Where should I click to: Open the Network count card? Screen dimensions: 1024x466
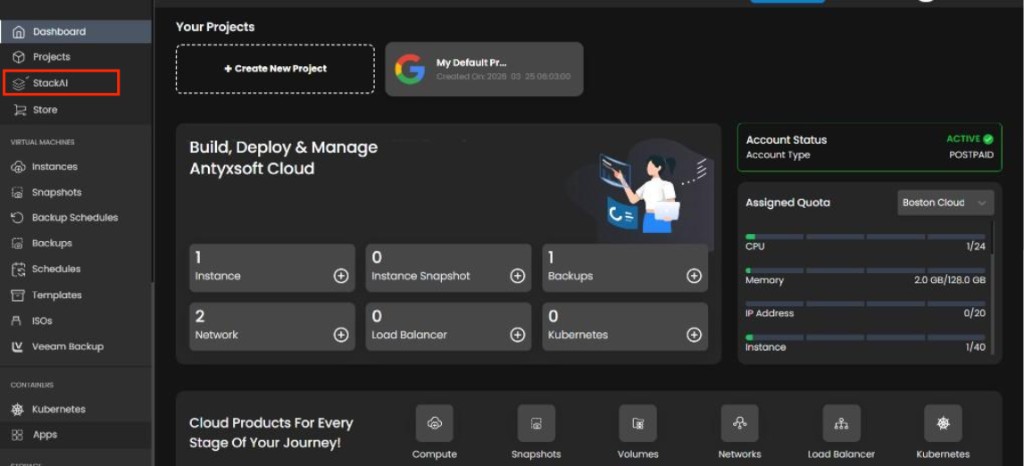click(272, 326)
